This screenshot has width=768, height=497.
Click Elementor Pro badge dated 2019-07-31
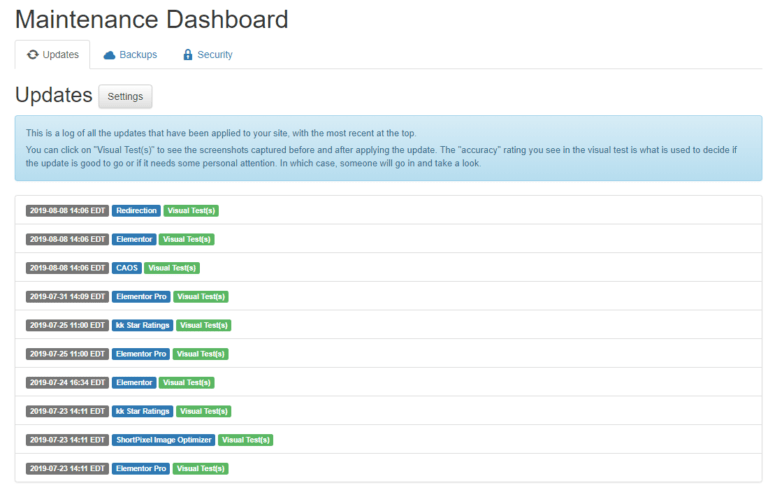[x=141, y=296]
